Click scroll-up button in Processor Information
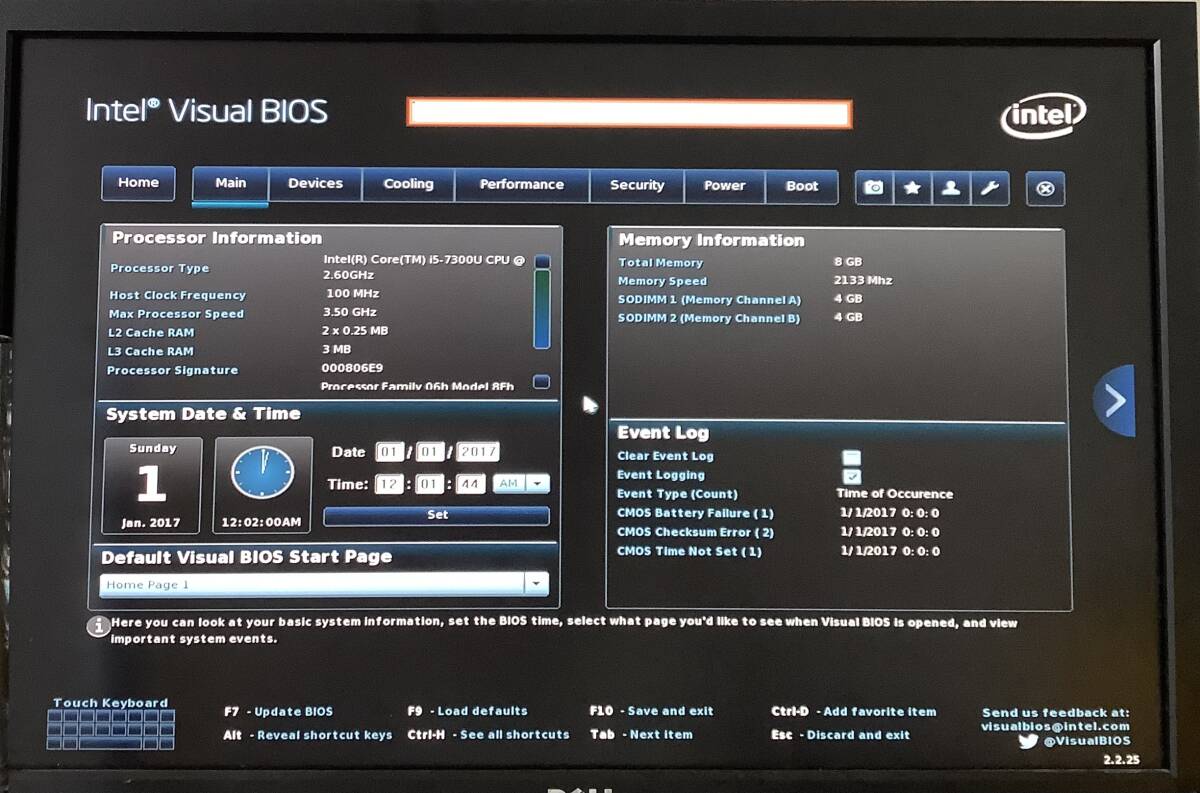Viewport: 1200px width, 793px height. 542,262
